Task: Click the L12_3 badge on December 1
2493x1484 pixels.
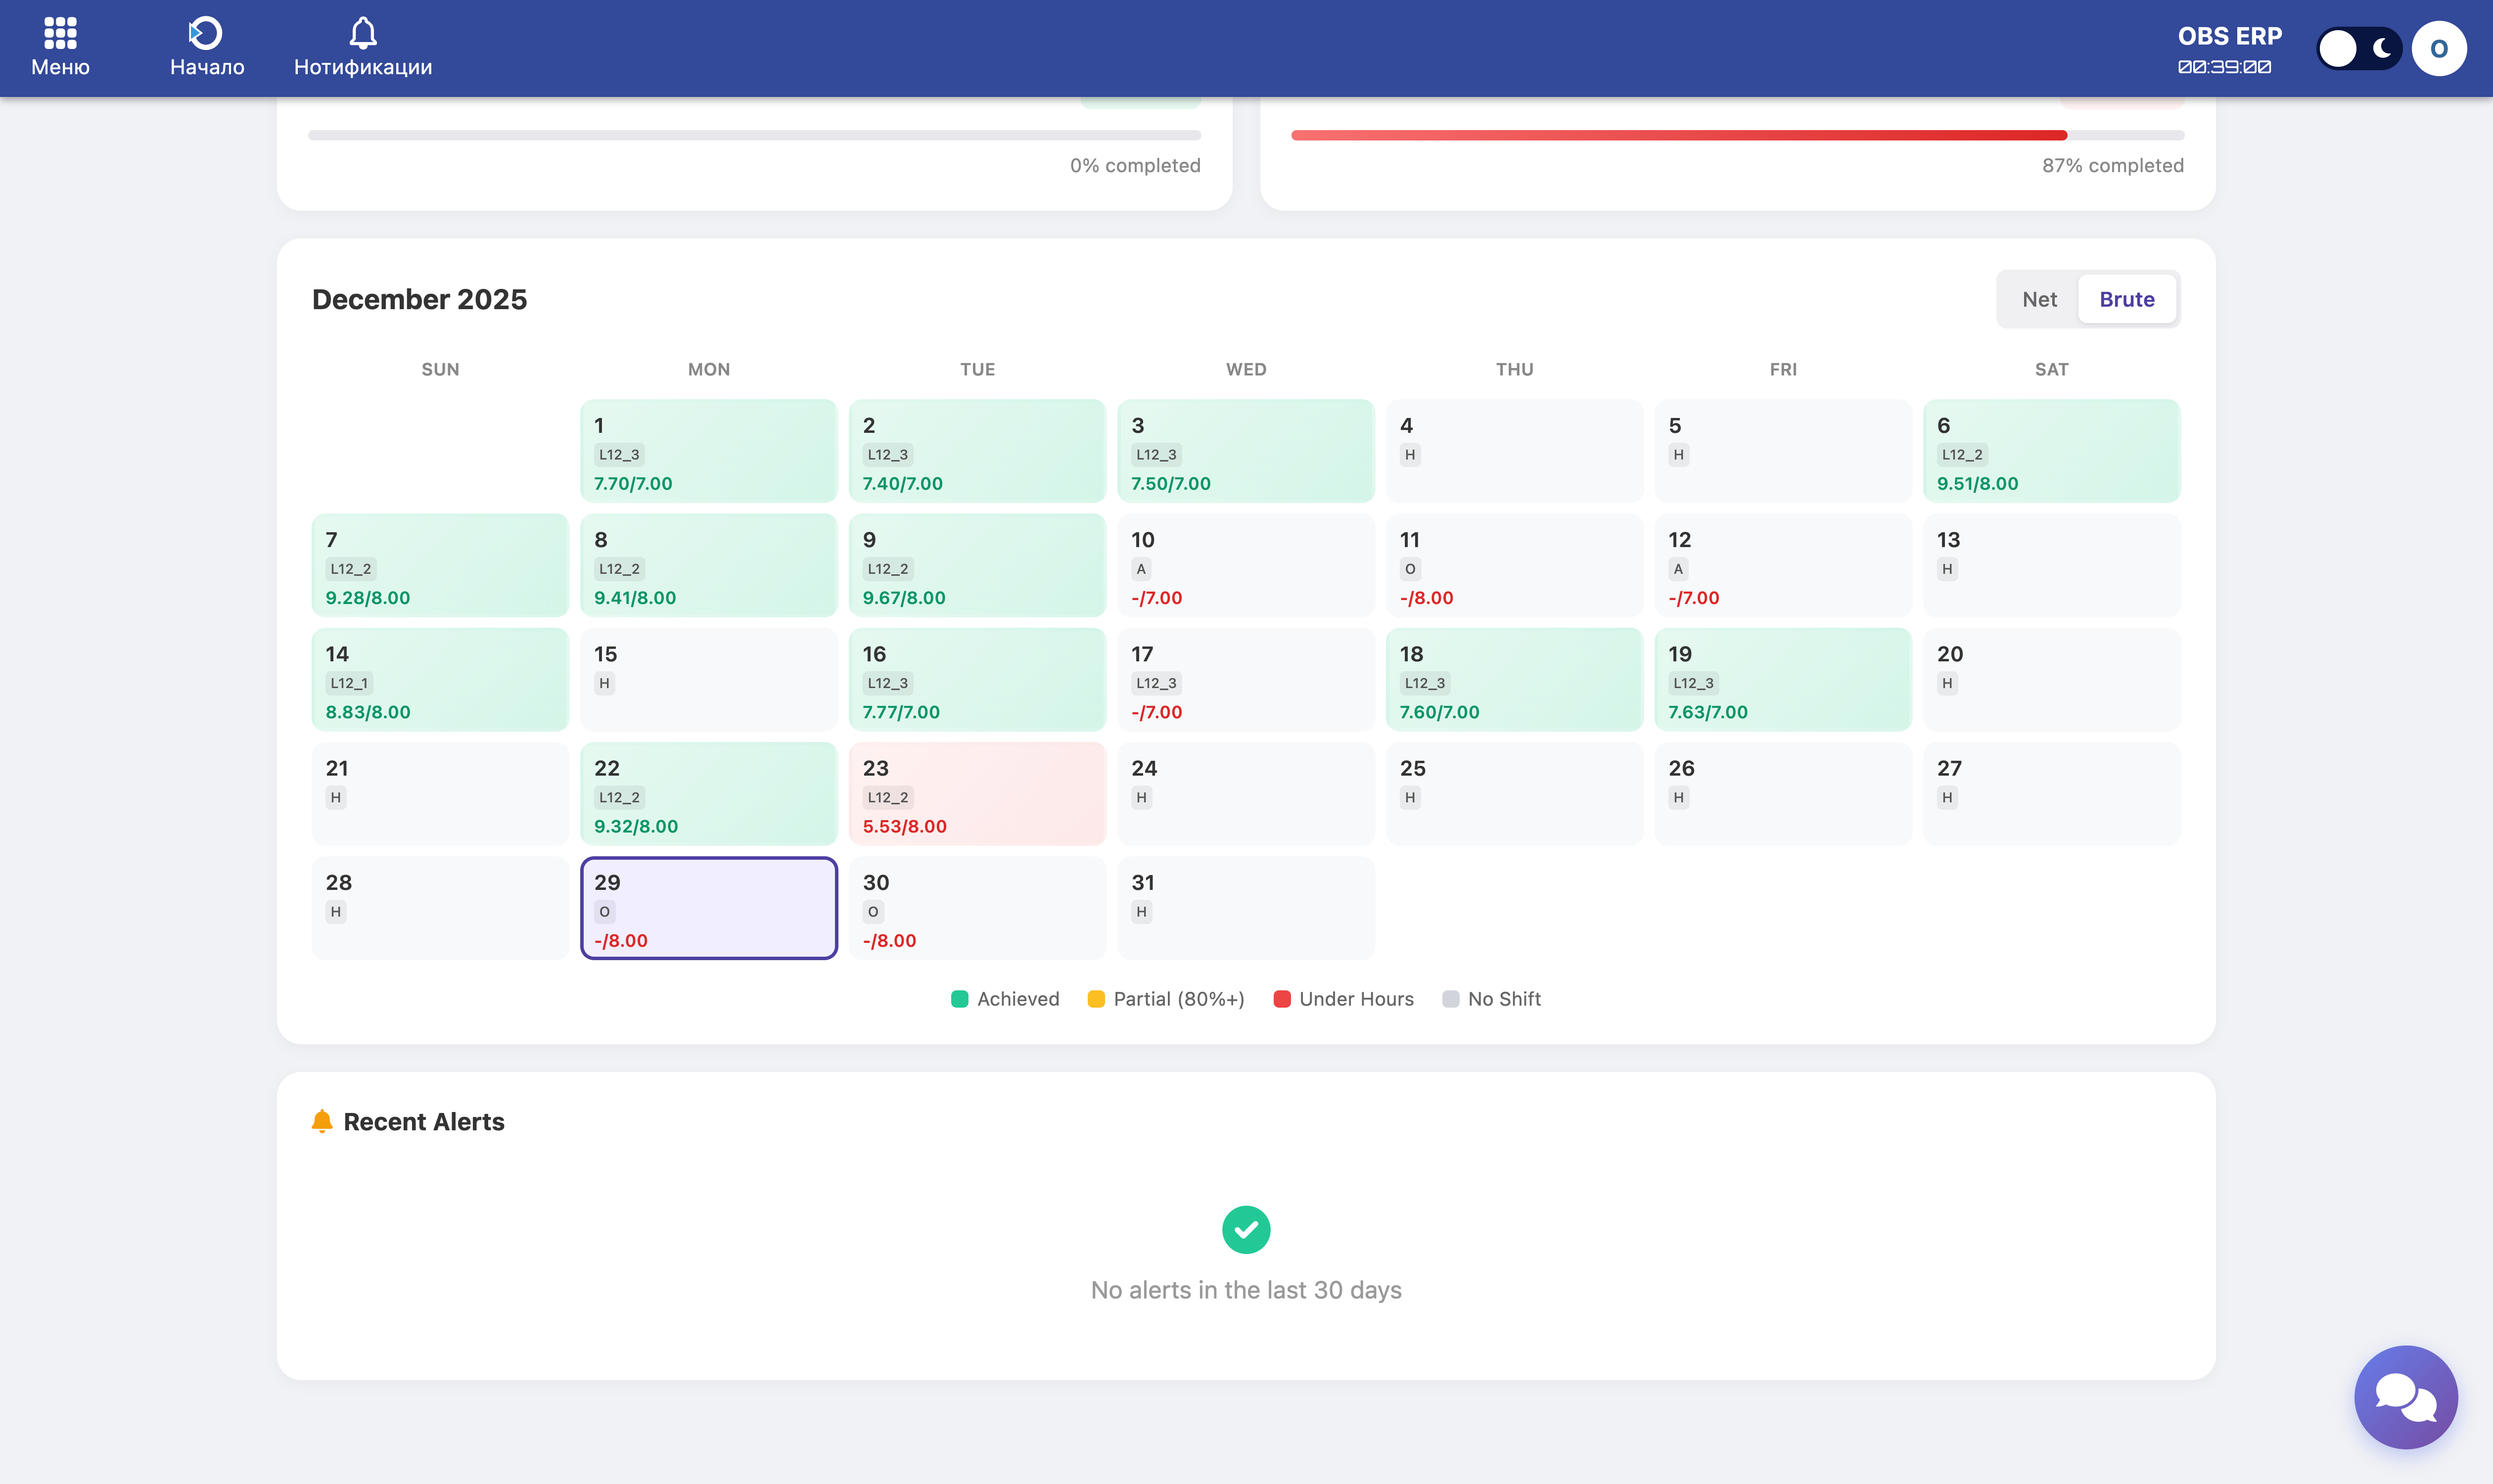Action: coord(619,455)
